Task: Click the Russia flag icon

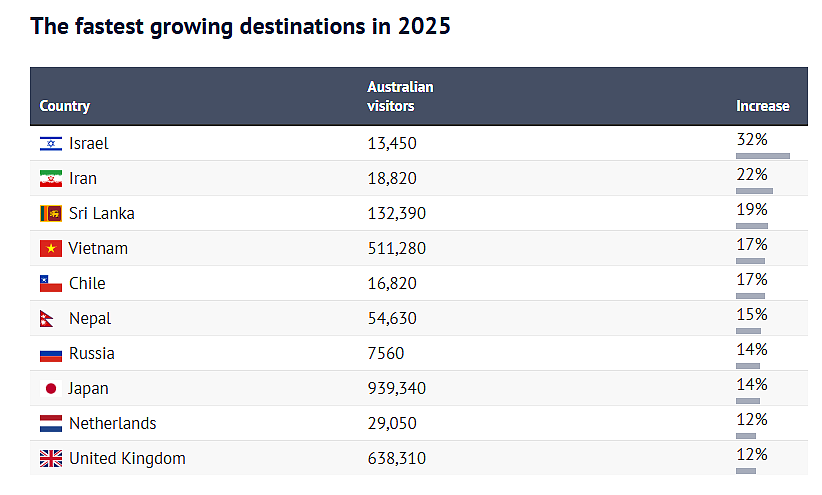Action: coord(50,354)
